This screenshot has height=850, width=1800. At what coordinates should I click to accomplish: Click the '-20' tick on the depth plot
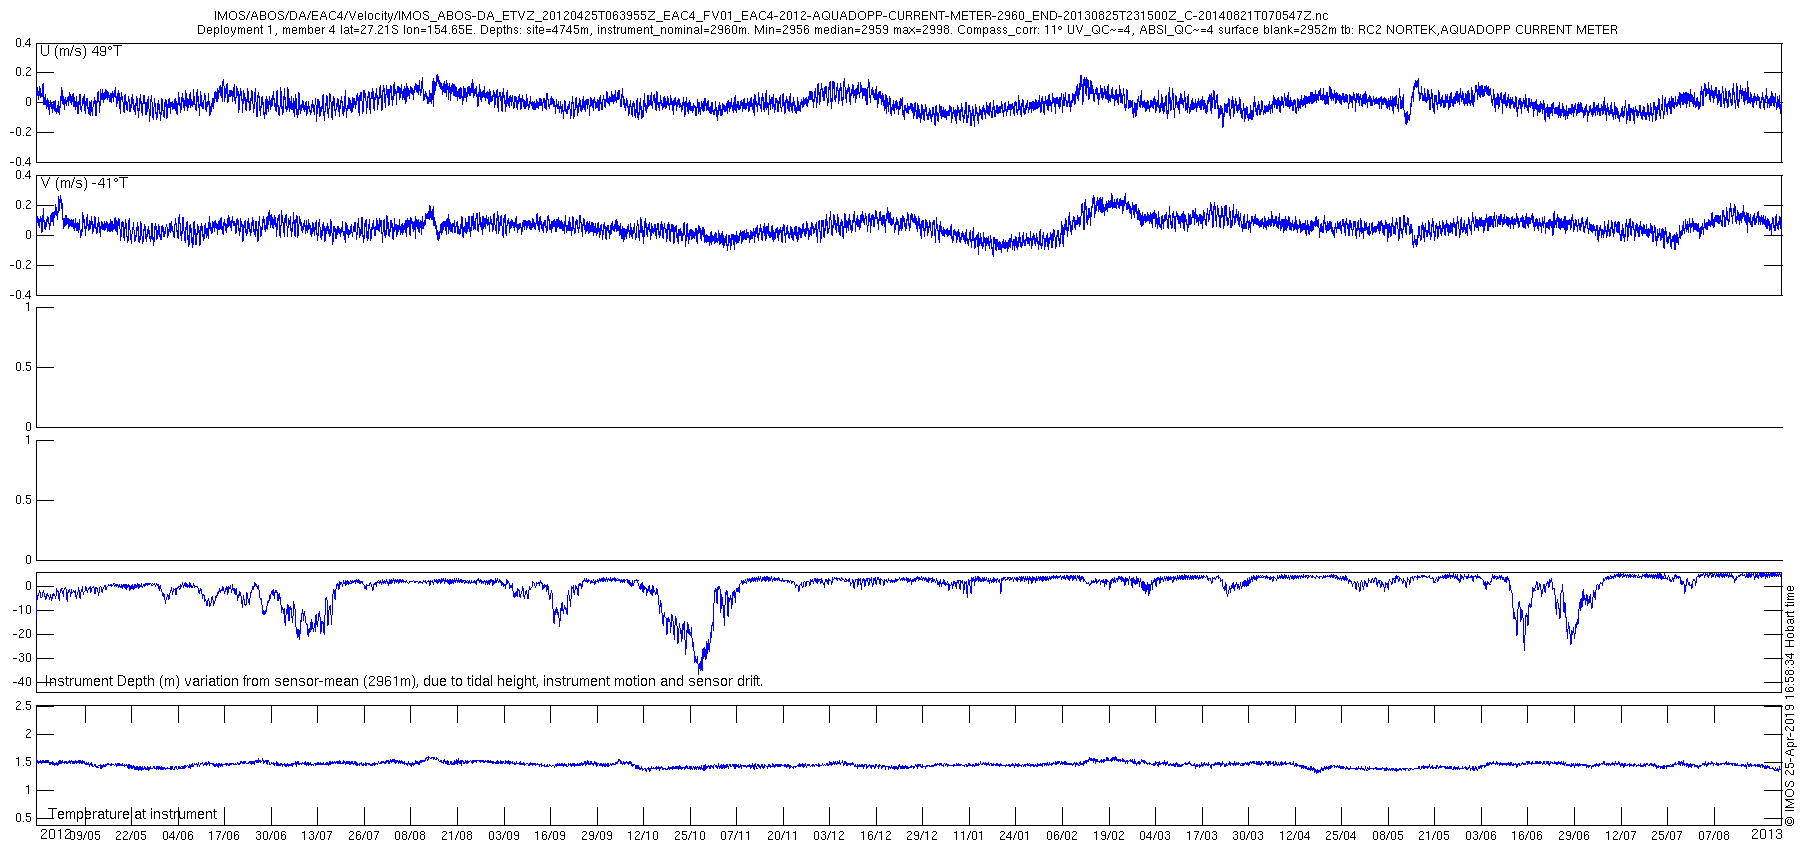click(23, 634)
